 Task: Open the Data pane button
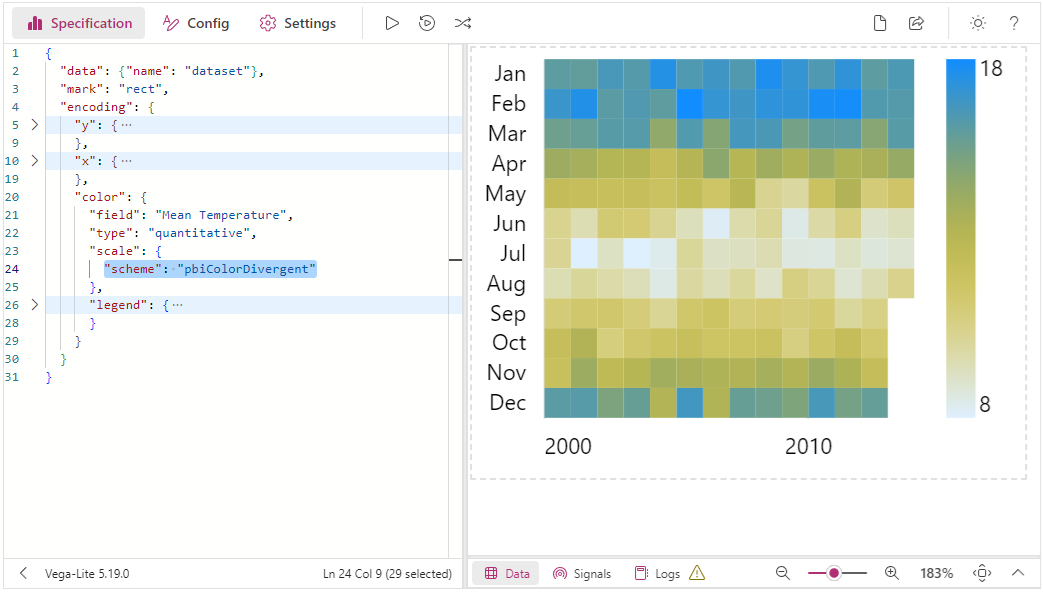[508, 574]
